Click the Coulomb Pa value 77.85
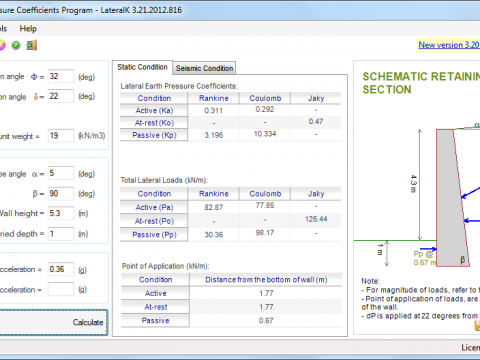The width and height of the screenshot is (480, 360). 265,206
